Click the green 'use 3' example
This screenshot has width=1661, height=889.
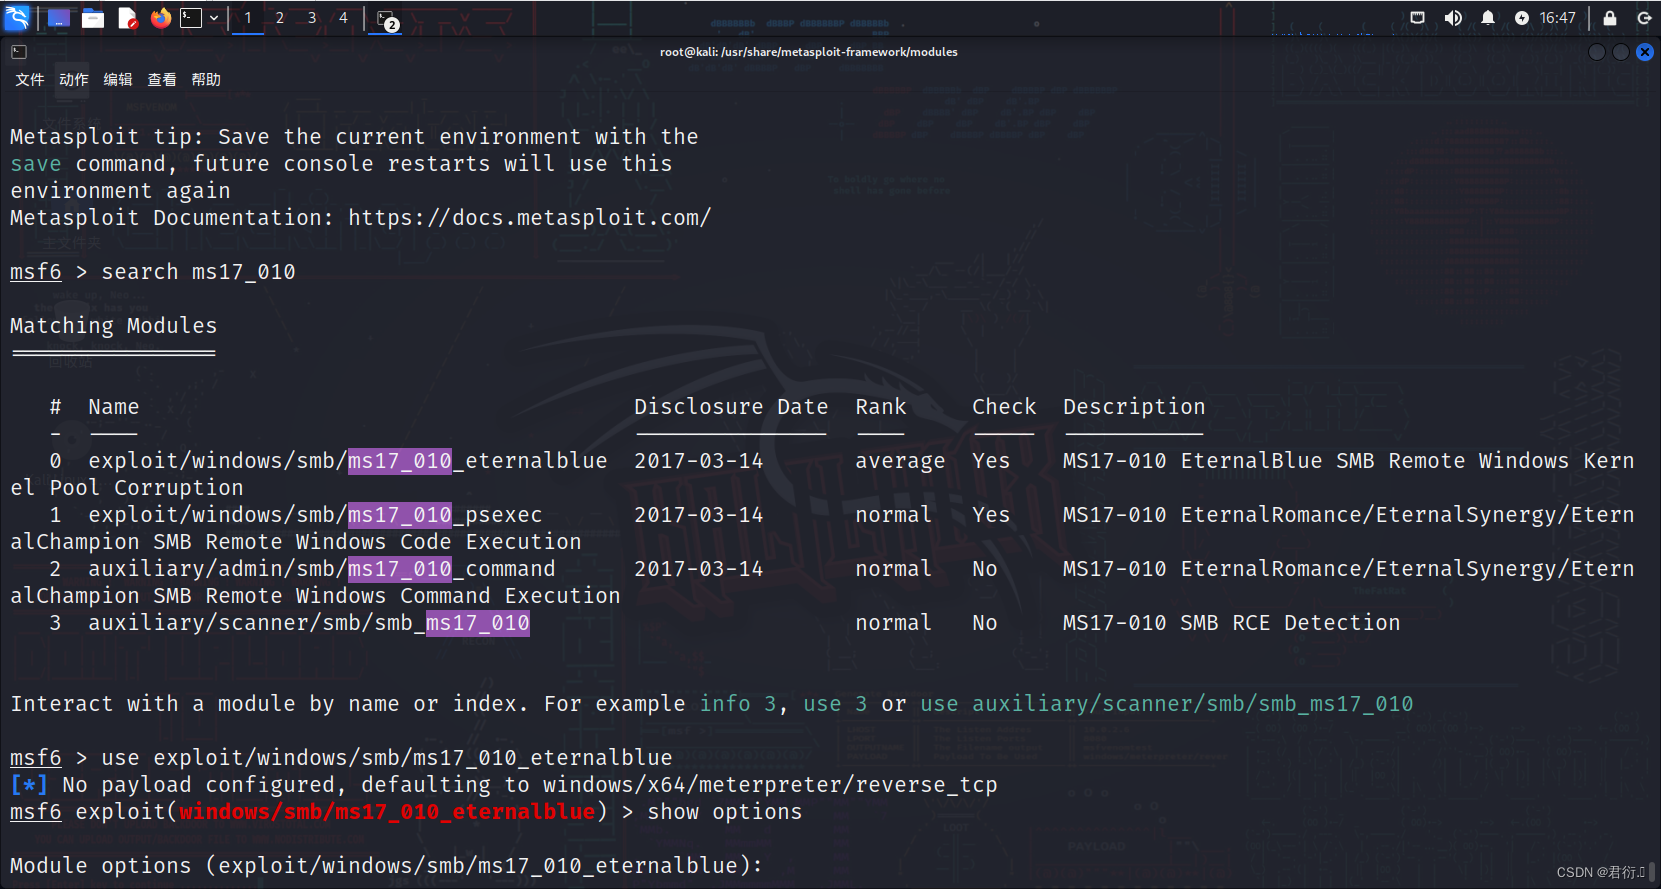coord(835,704)
